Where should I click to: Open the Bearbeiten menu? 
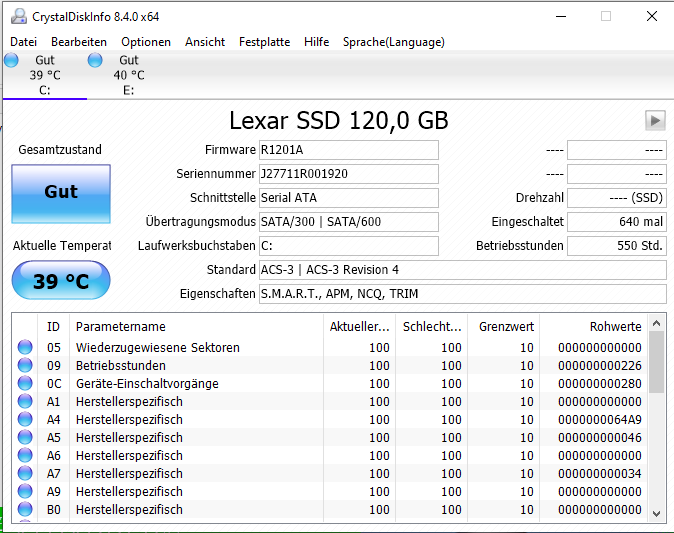pos(79,42)
